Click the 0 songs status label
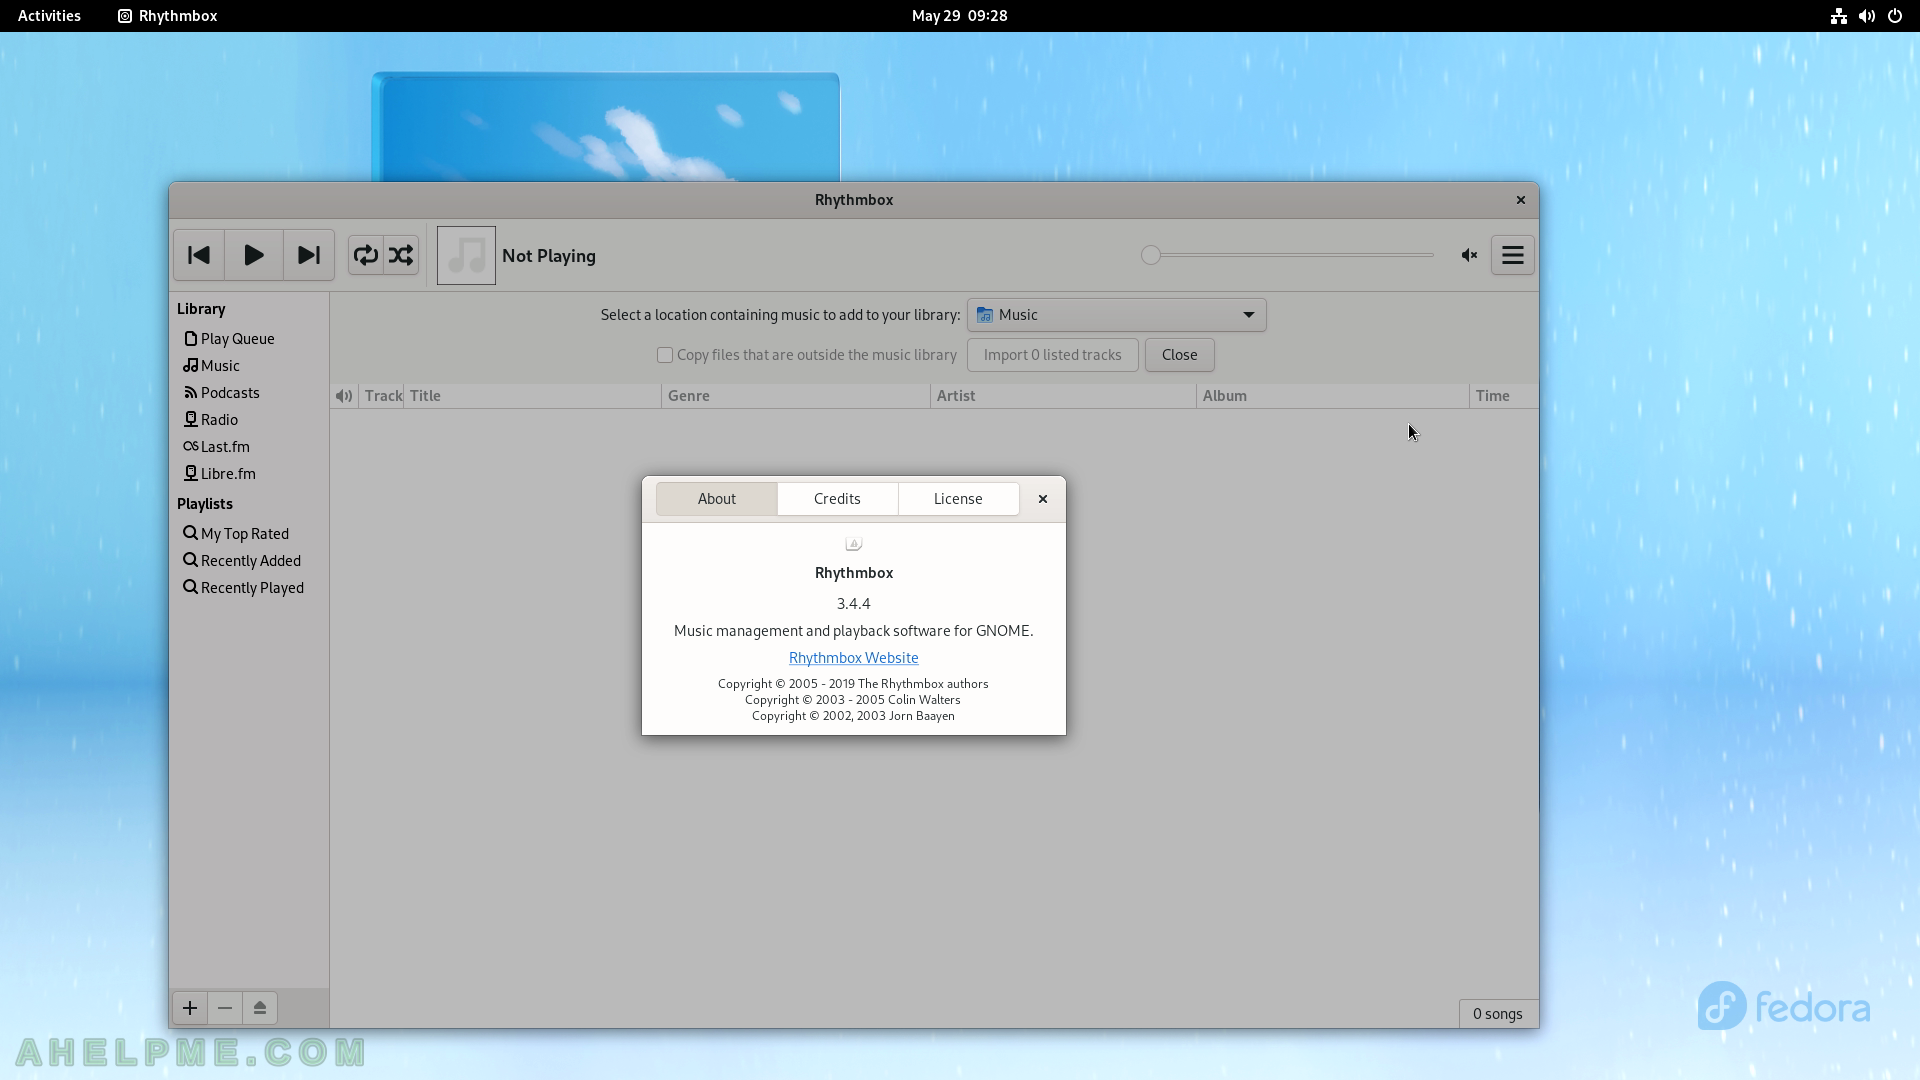Screen dimensions: 1920x1080 (1498, 1014)
